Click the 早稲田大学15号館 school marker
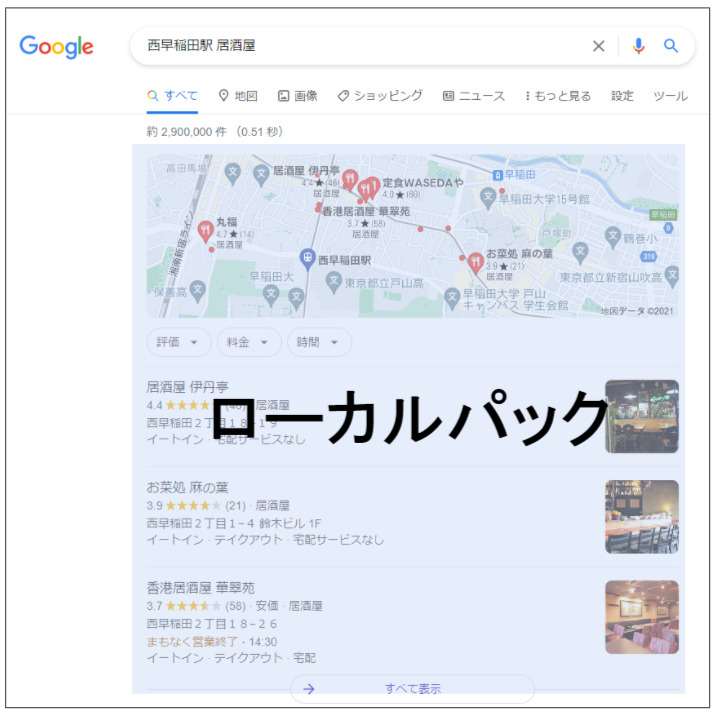Screen dimensions: 716x711 click(488, 197)
